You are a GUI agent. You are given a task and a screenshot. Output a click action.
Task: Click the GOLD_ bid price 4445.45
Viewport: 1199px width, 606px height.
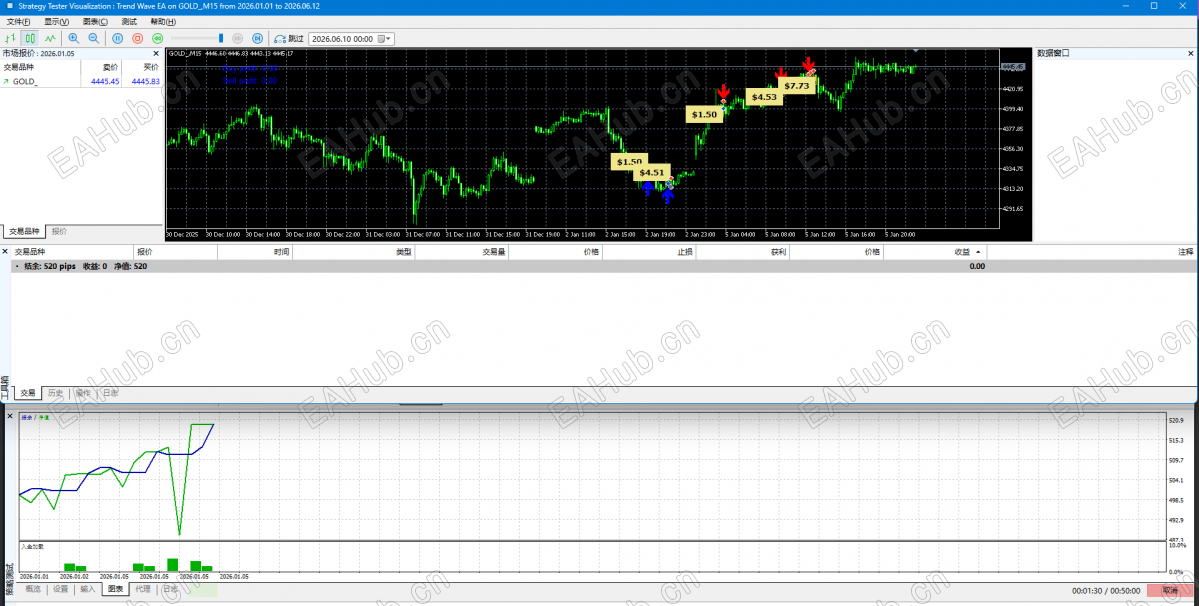pos(105,81)
